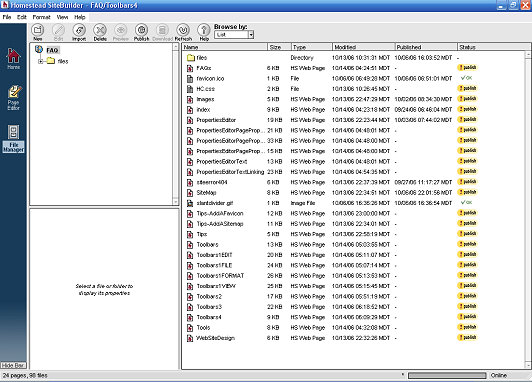The width and height of the screenshot is (532, 382).
Task: Click the file icon beside favicon.ico
Action: pyautogui.click(x=190, y=78)
